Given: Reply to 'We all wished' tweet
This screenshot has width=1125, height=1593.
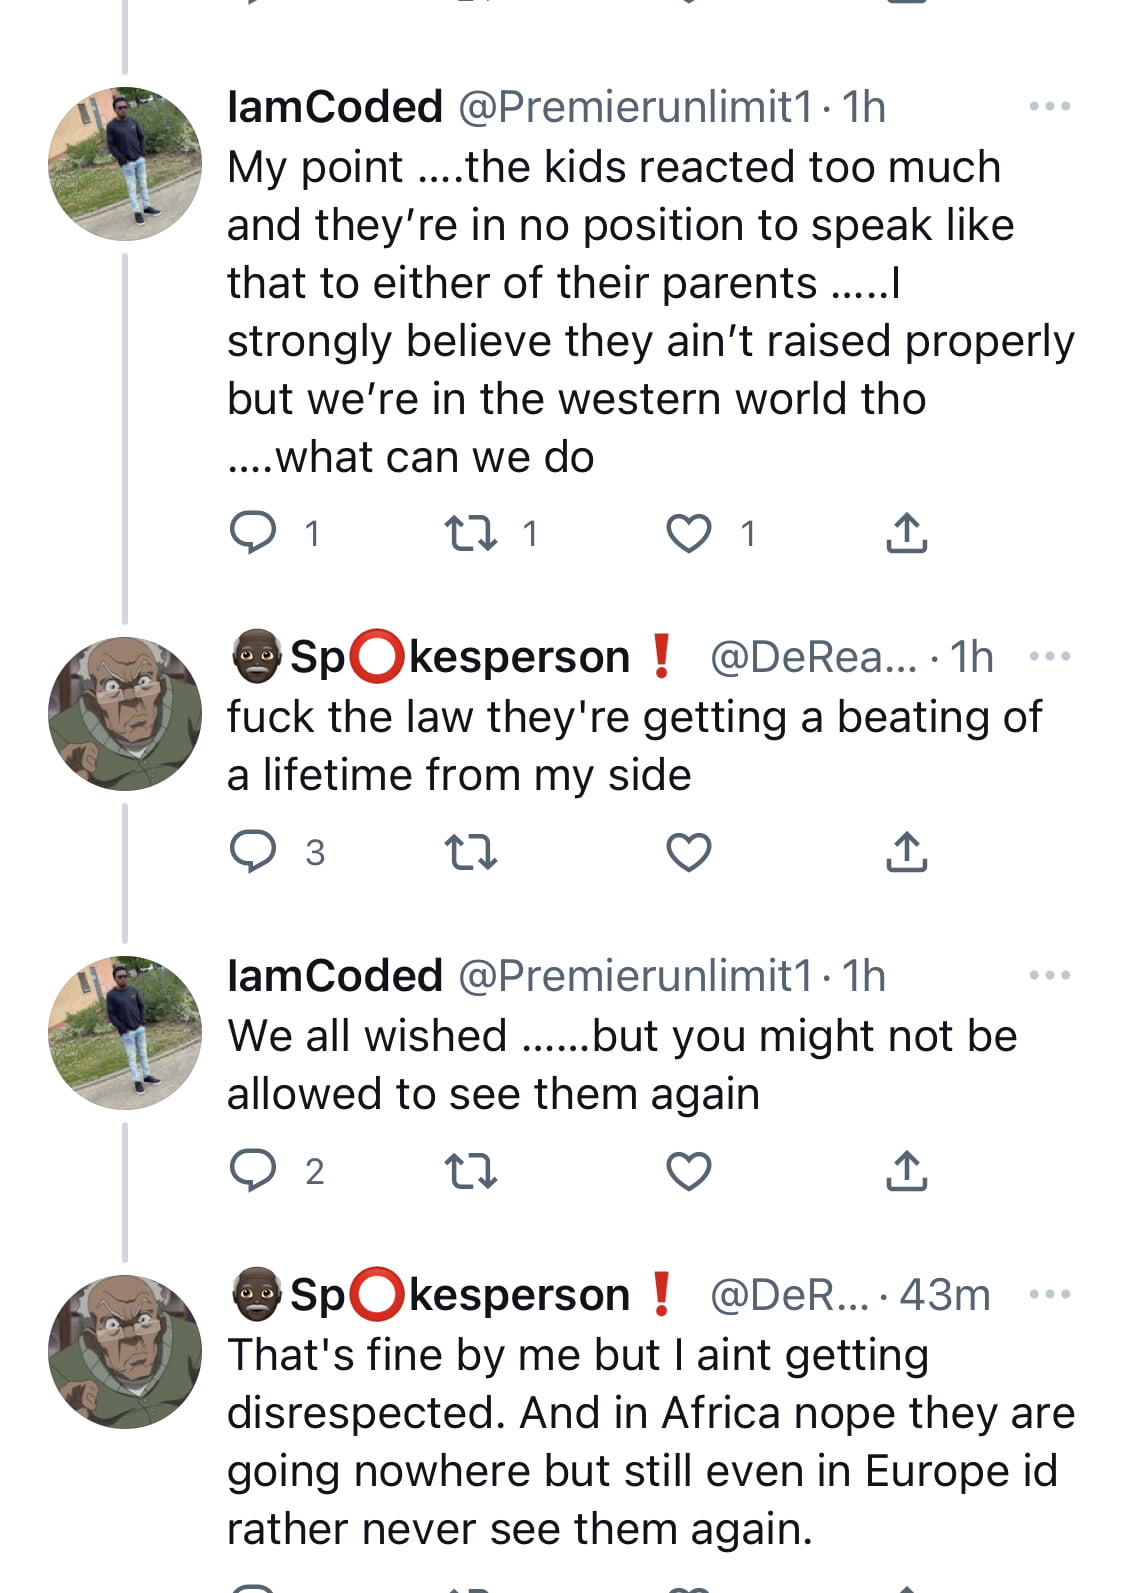Looking at the screenshot, I should (253, 1170).
